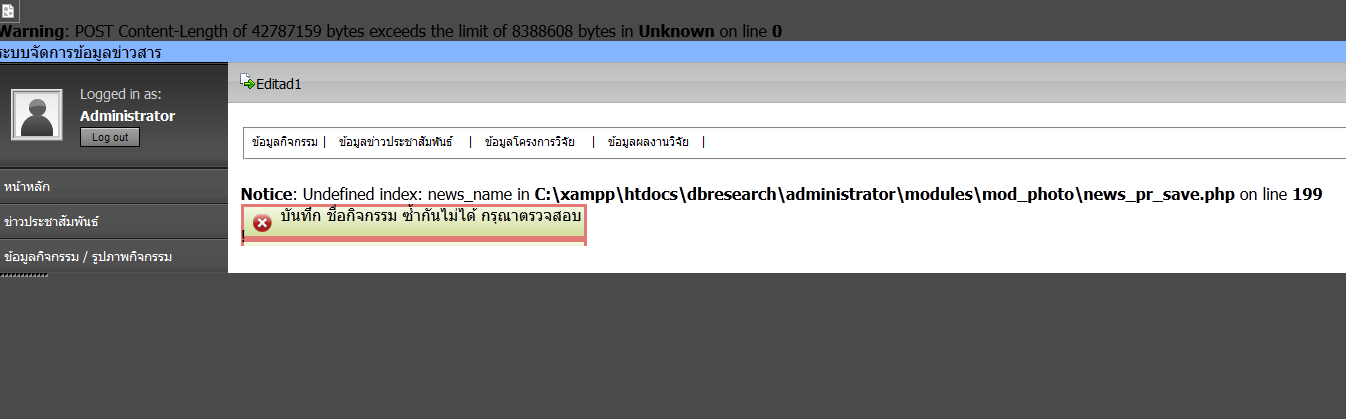
Task: Click the red error X icon
Action: pos(262,223)
